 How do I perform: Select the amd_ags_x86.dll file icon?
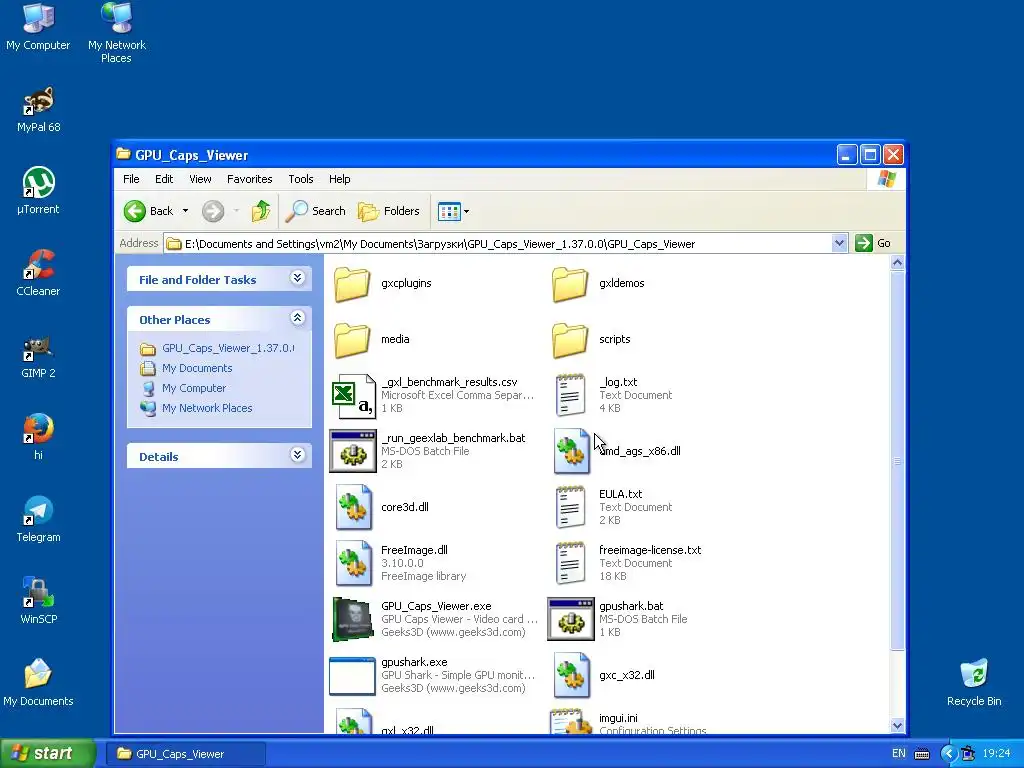click(571, 451)
